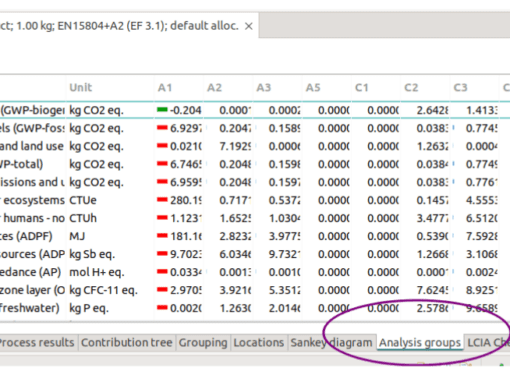The width and height of the screenshot is (510, 382).
Task: Open the Sankey diagram tab
Action: tap(331, 343)
